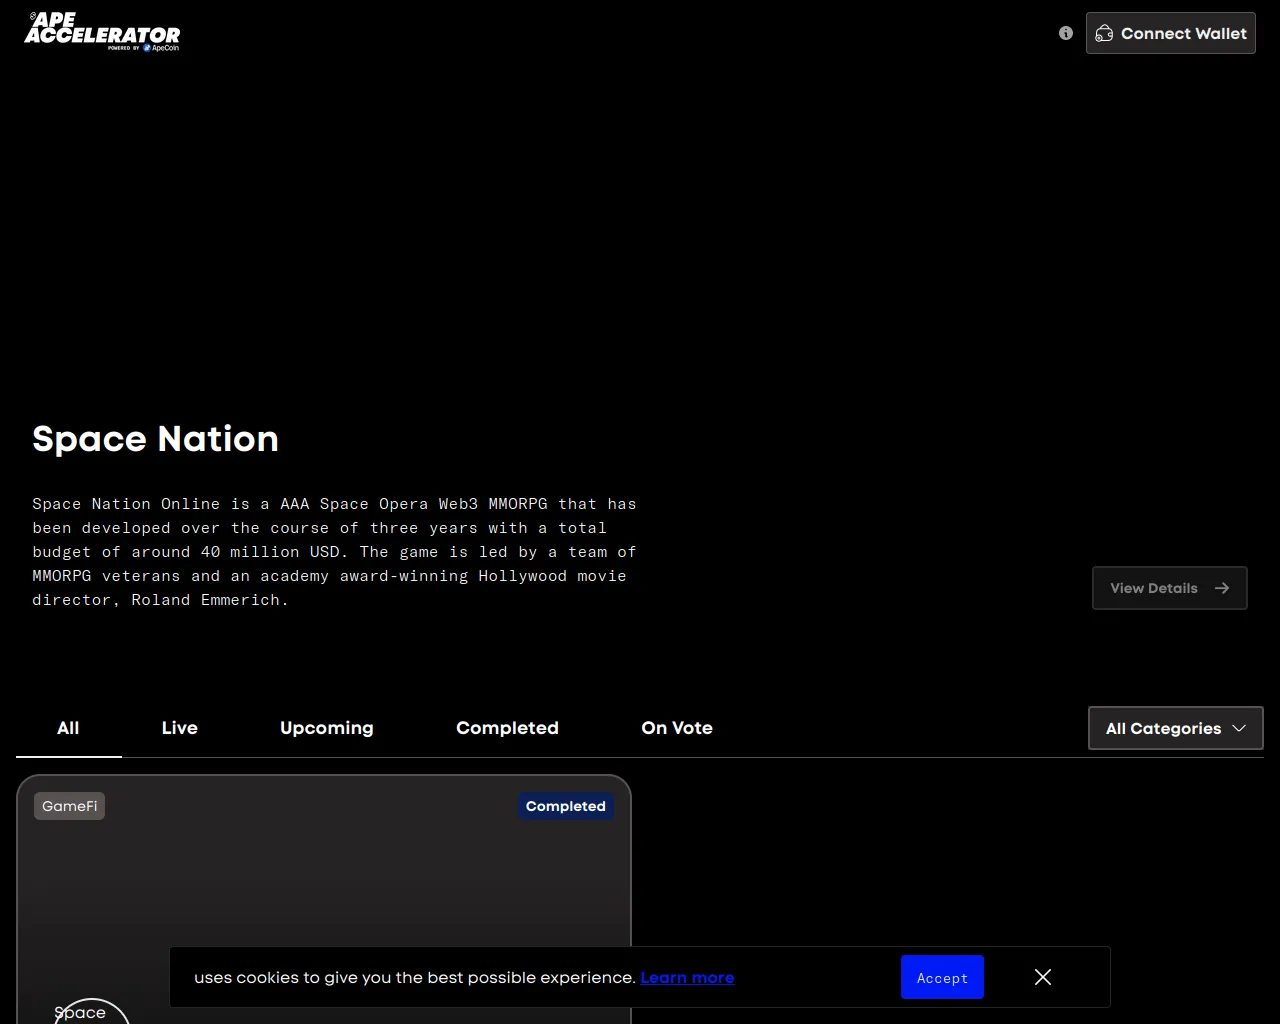This screenshot has width=1280, height=1024.
Task: Expand the All Categories dropdown
Action: (1175, 728)
